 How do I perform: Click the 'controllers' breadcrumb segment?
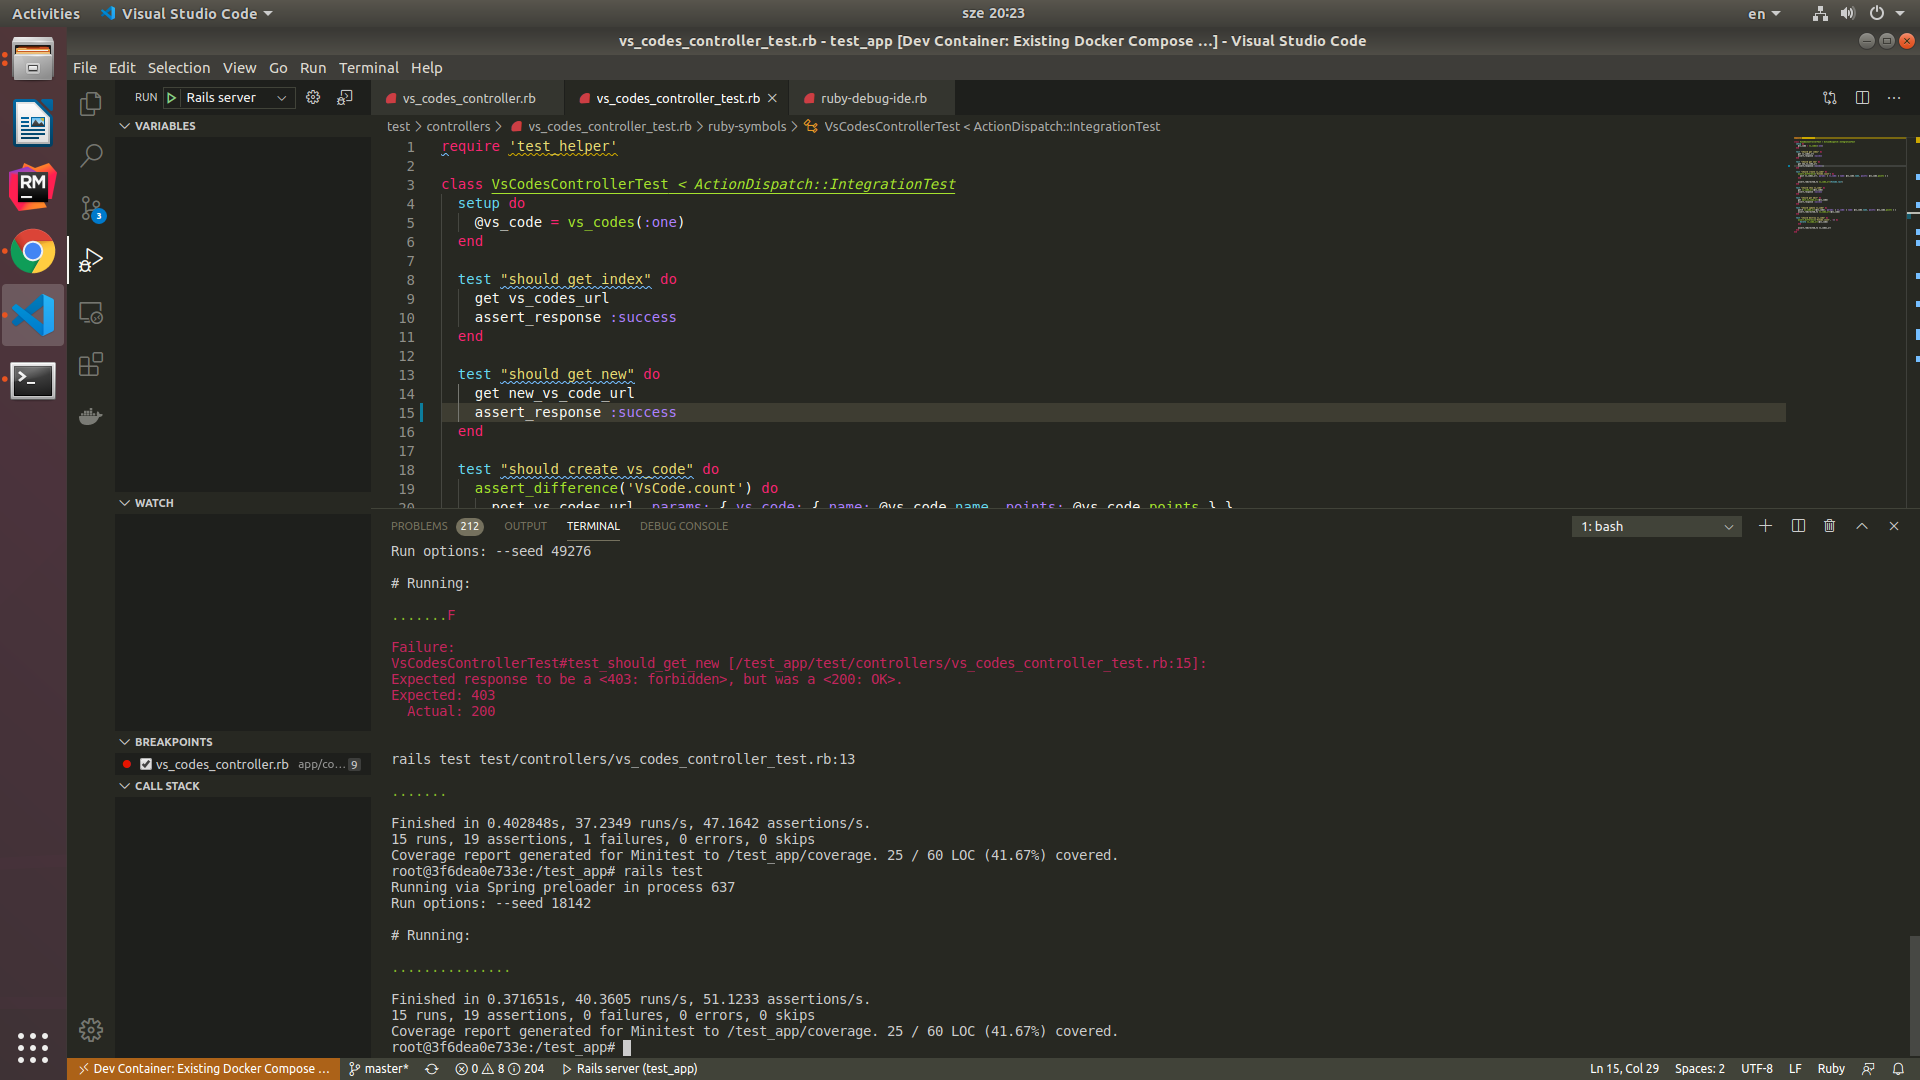coord(458,126)
